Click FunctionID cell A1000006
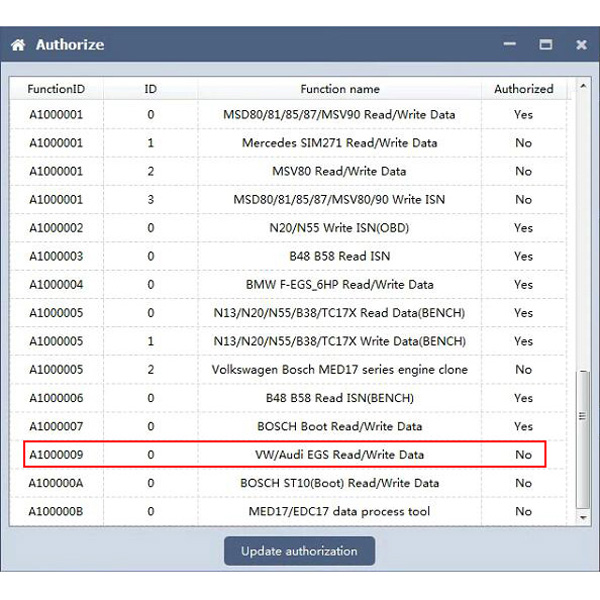This screenshot has width=600, height=600. tap(56, 398)
